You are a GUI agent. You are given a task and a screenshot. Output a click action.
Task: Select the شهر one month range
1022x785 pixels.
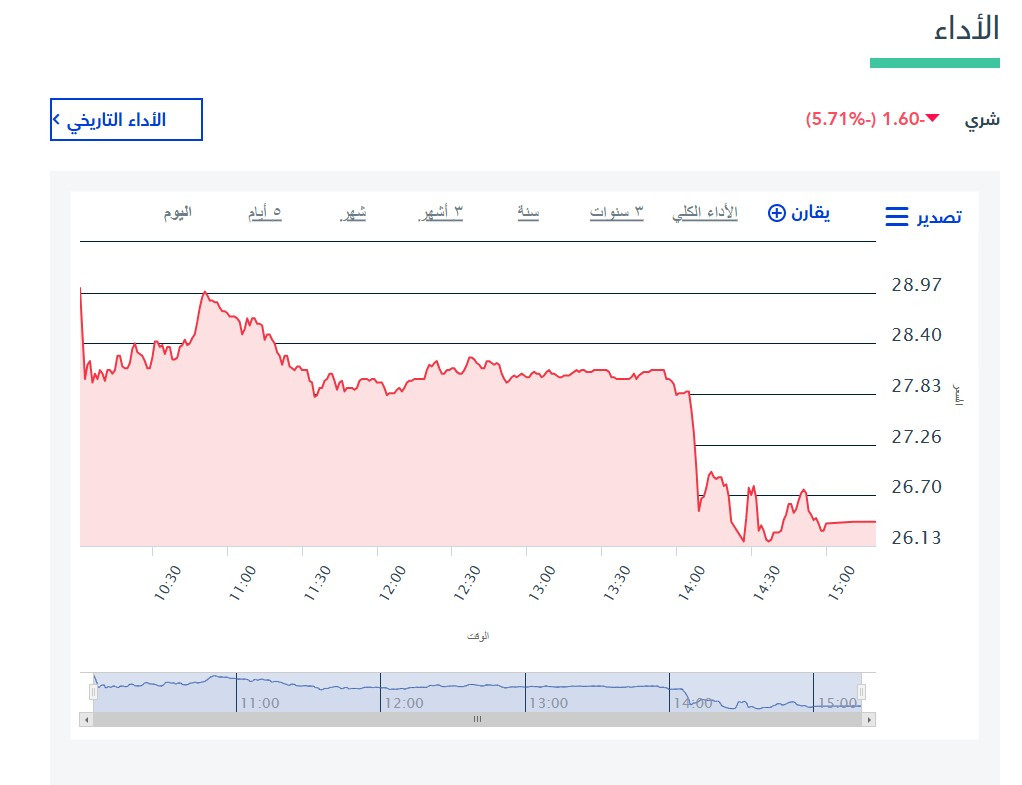click(353, 213)
